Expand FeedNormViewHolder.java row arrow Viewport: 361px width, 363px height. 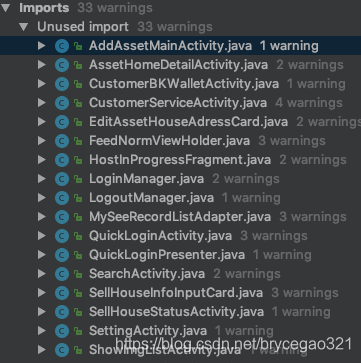pos(42,141)
